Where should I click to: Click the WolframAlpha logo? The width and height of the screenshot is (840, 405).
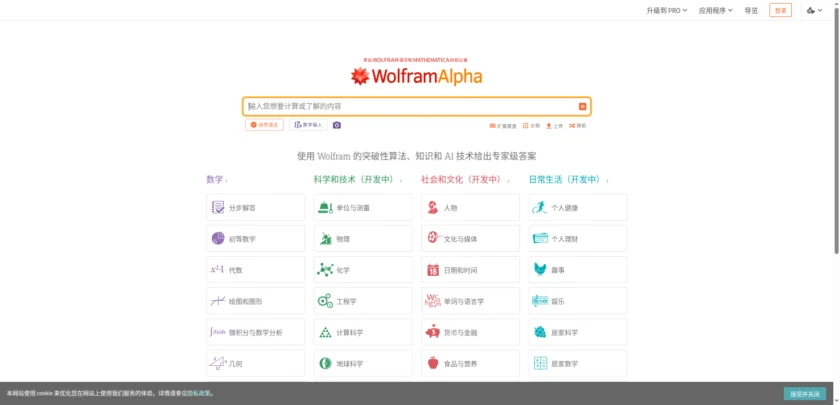(416, 77)
